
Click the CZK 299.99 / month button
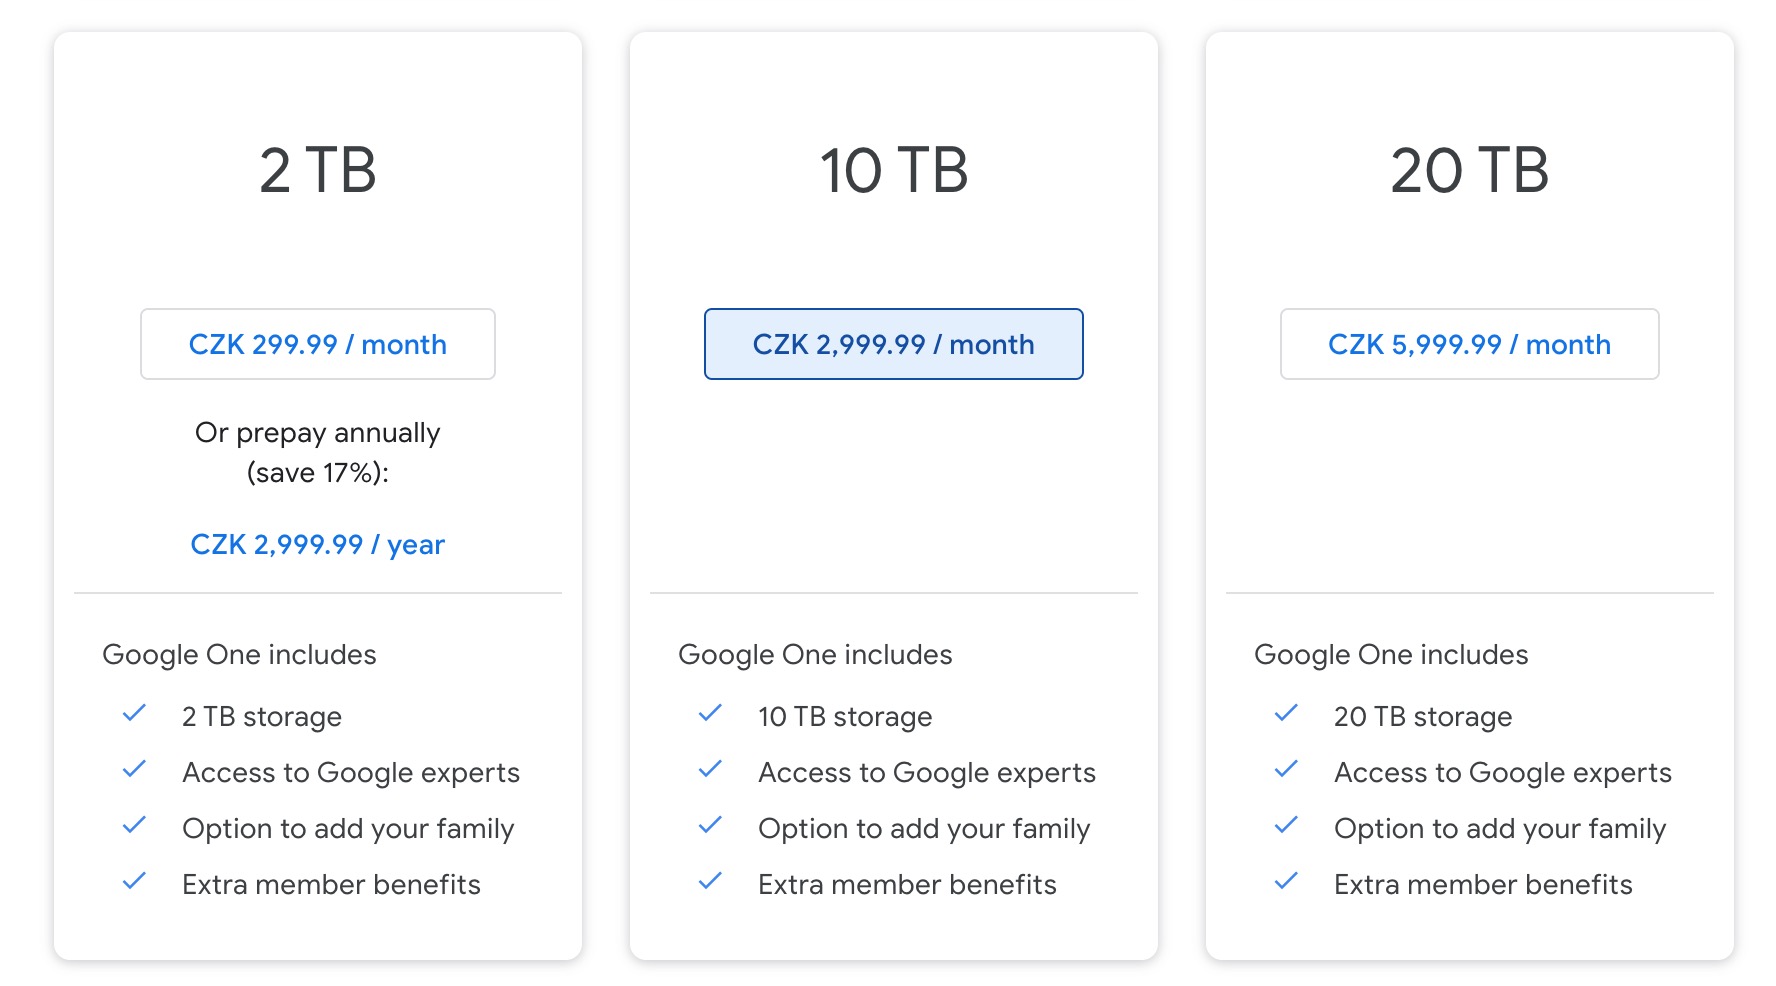(317, 344)
